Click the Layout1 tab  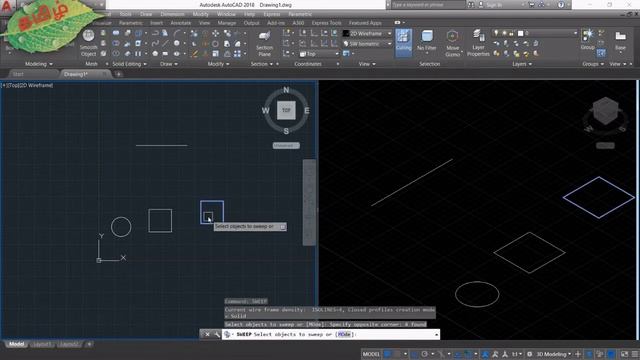tap(42, 344)
